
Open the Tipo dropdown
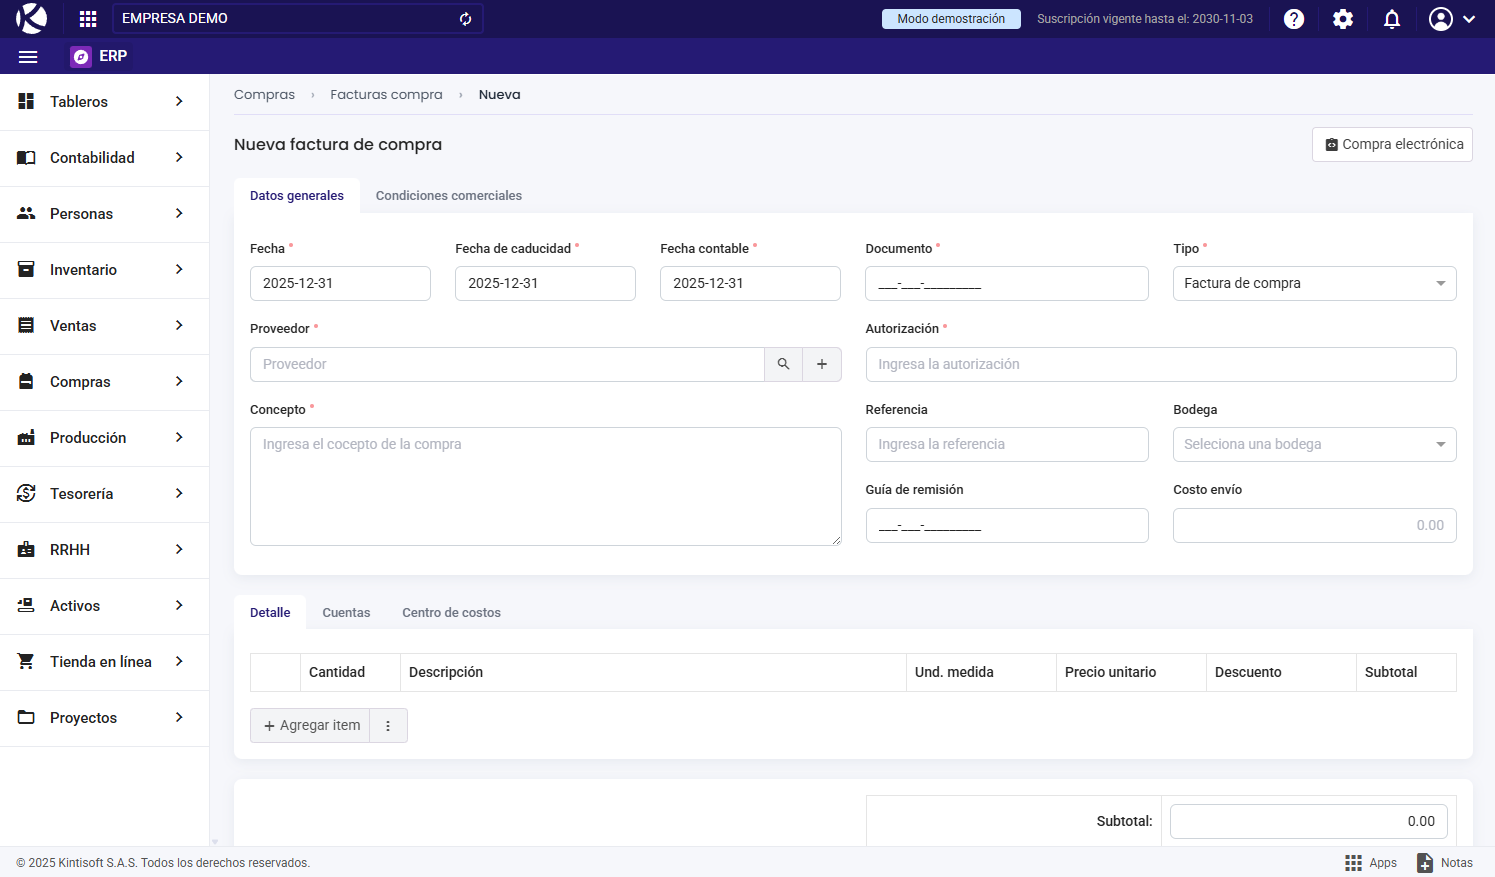point(1314,284)
